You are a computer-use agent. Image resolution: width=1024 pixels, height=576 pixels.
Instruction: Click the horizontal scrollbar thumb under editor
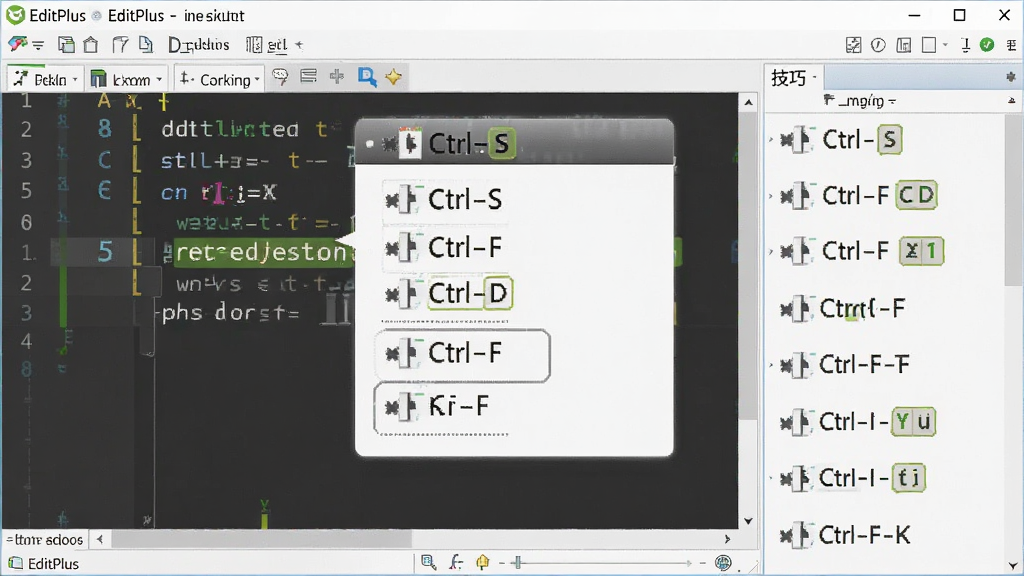click(x=261, y=539)
